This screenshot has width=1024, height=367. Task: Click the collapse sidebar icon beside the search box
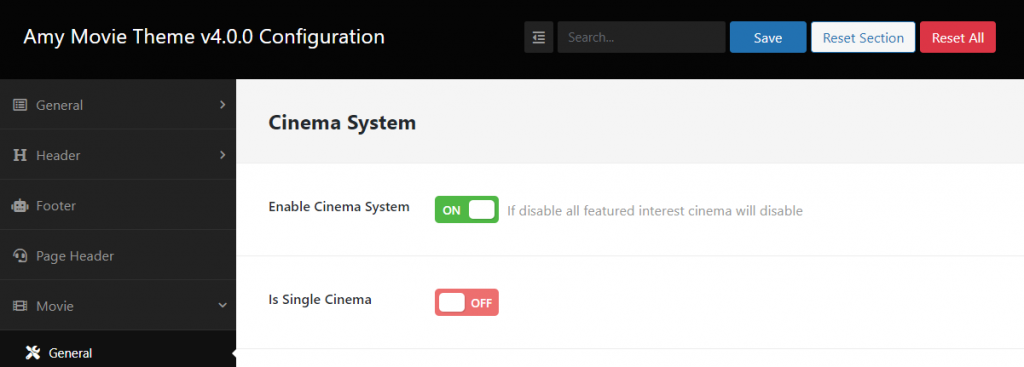539,37
